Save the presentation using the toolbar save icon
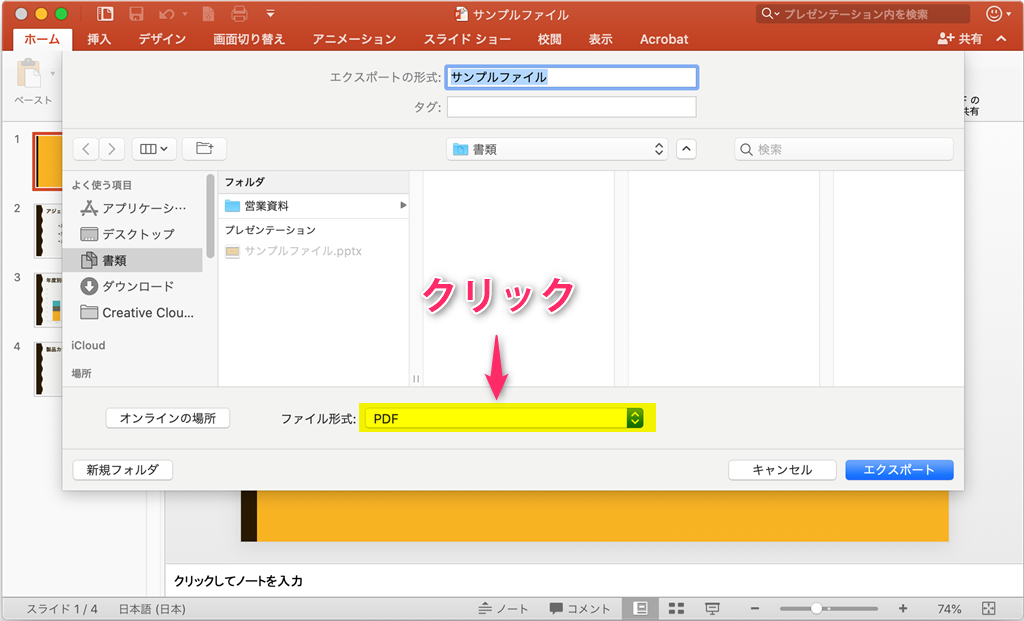 tap(136, 13)
